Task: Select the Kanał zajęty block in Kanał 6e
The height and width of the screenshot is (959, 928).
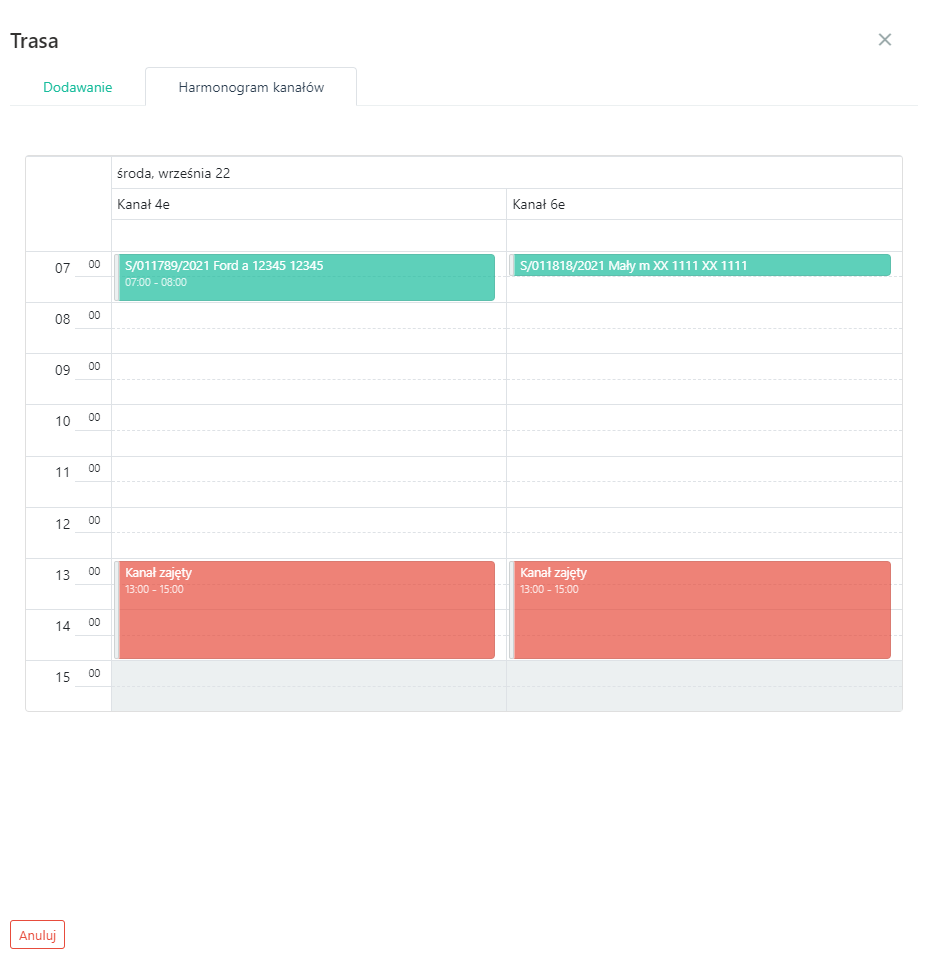Action: (x=701, y=610)
